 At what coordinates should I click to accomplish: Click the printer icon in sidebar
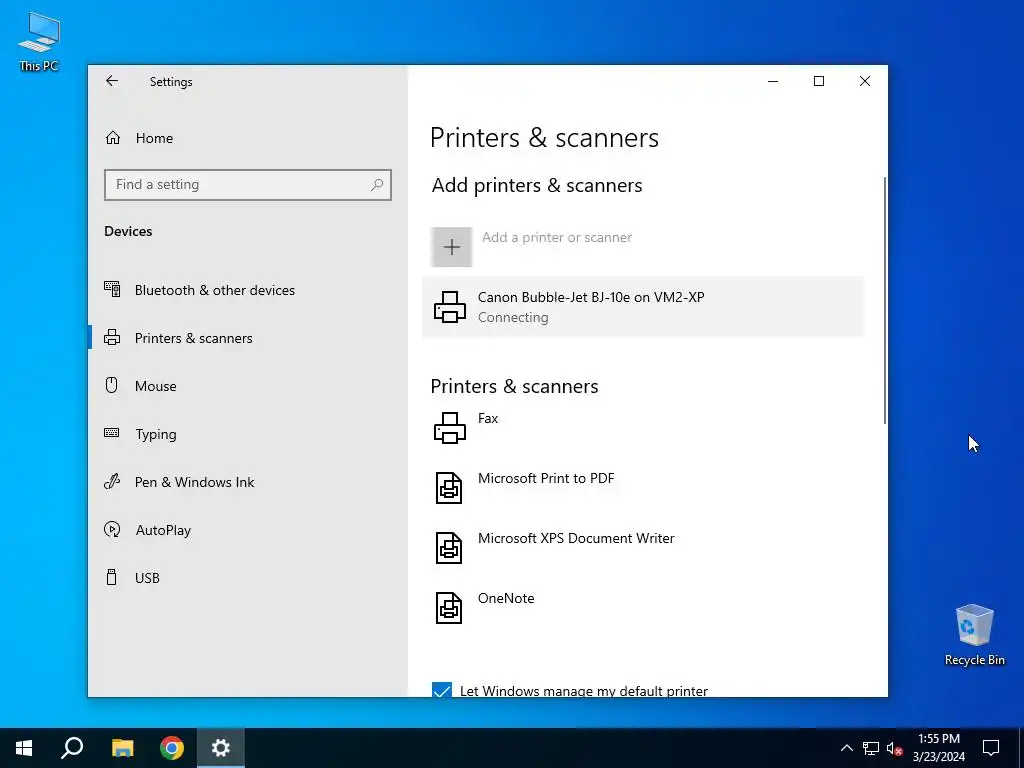pos(112,338)
